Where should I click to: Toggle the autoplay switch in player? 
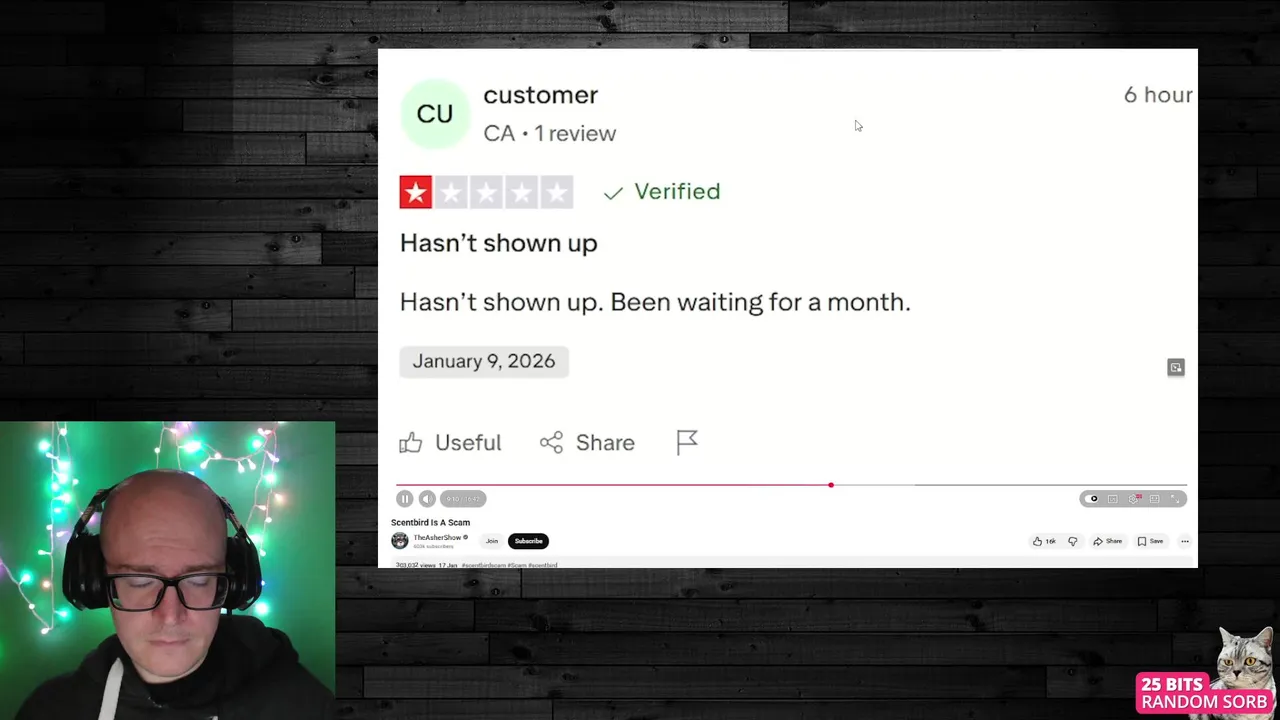1092,499
